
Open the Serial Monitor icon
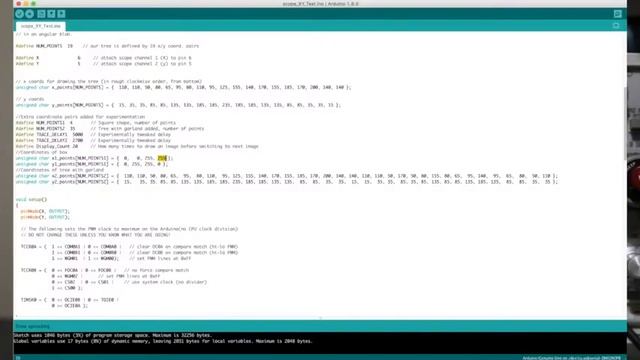pos(618,14)
